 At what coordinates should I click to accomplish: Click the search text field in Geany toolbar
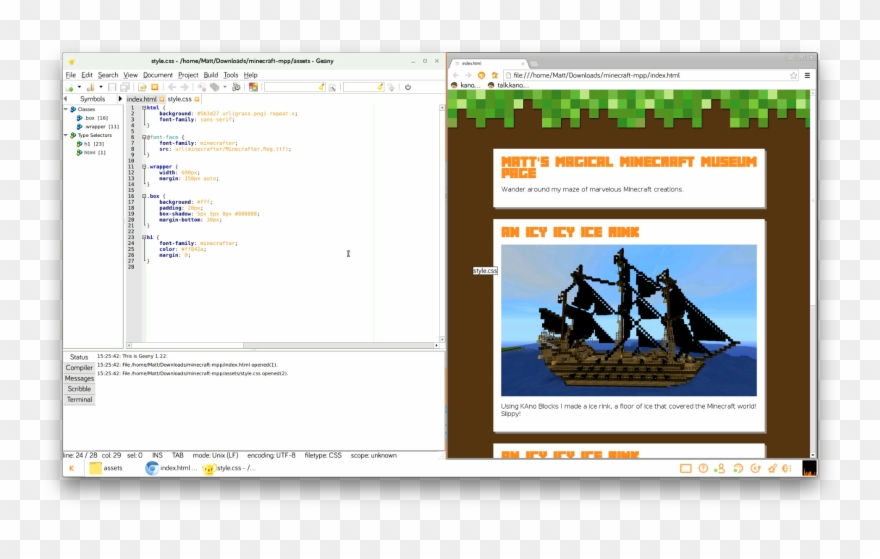click(x=295, y=87)
